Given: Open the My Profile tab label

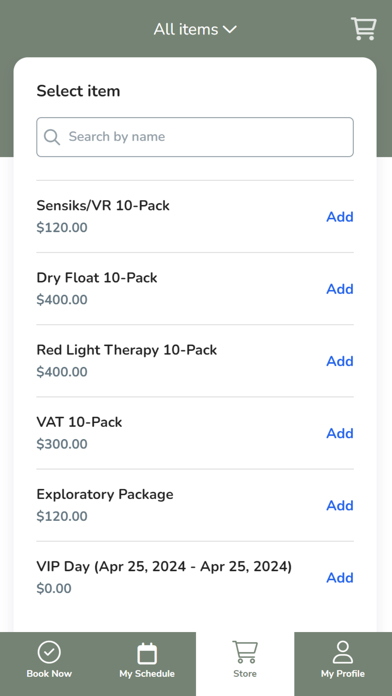Looking at the screenshot, I should click(343, 673).
